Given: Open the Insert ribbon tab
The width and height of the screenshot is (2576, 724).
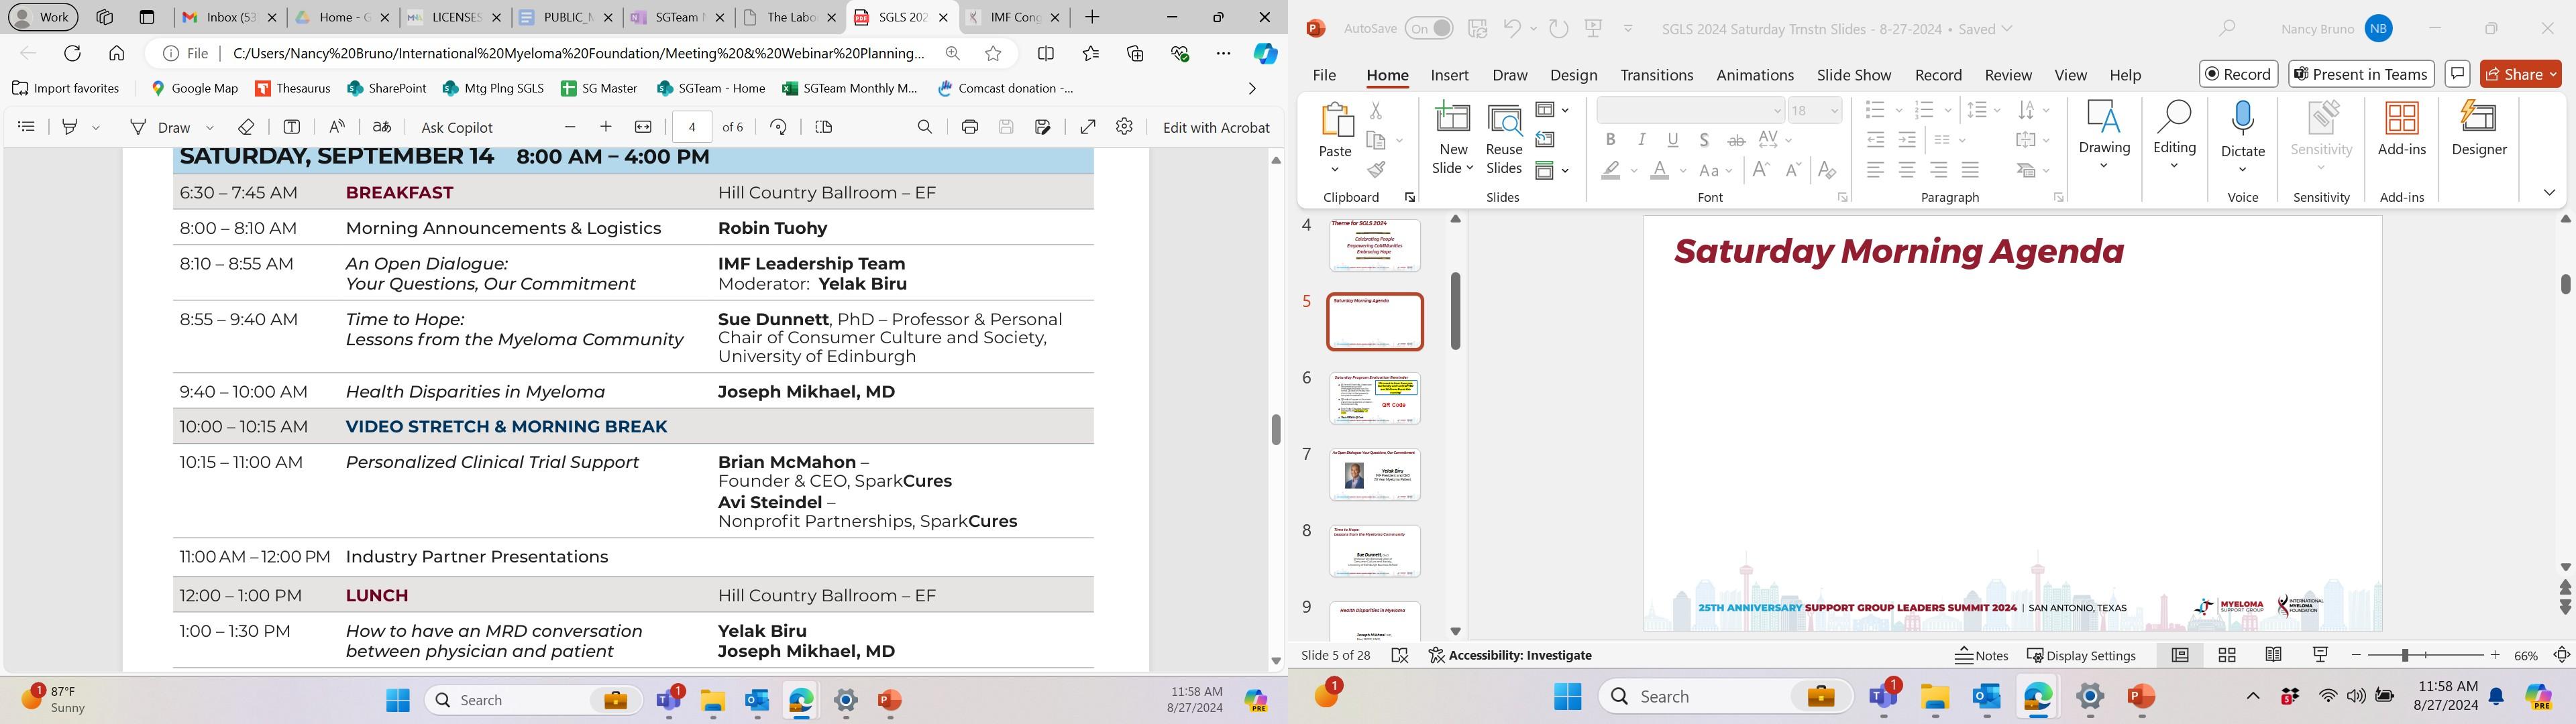Looking at the screenshot, I should pos(1450,75).
